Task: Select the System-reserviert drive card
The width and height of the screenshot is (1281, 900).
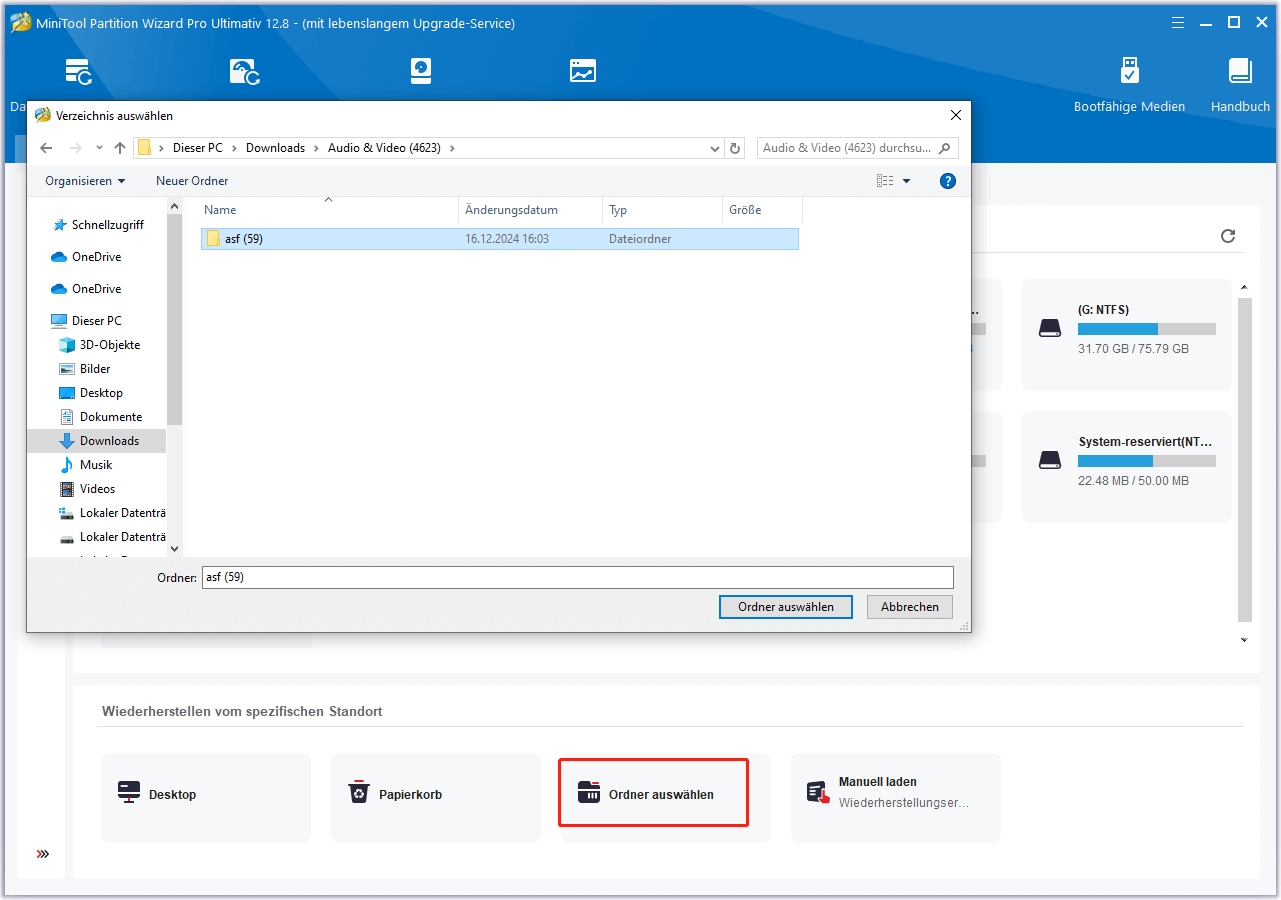Action: point(1127,466)
